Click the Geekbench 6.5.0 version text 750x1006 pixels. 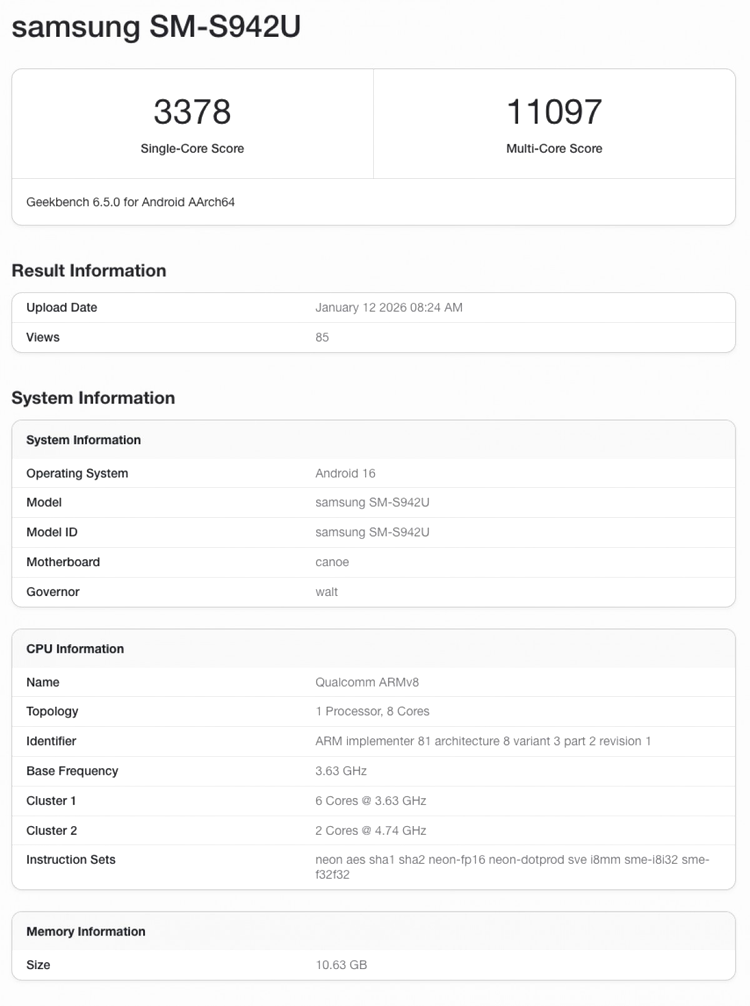130,202
